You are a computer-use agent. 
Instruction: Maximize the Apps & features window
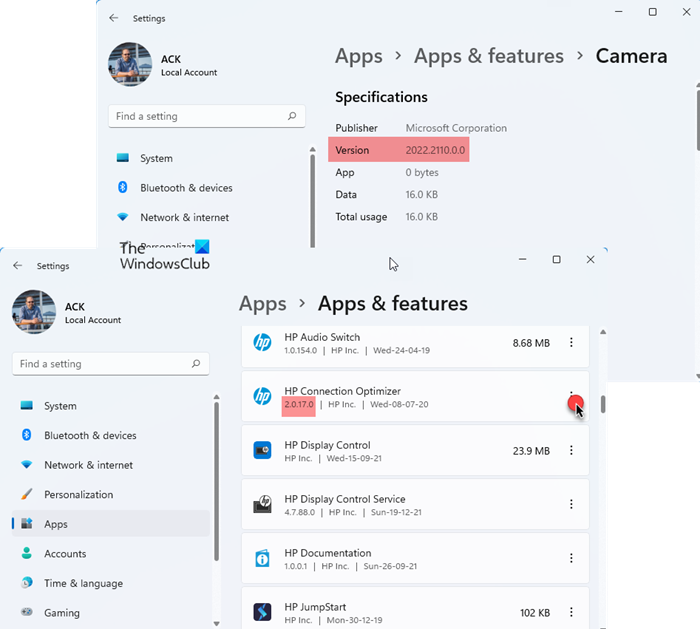(x=556, y=259)
